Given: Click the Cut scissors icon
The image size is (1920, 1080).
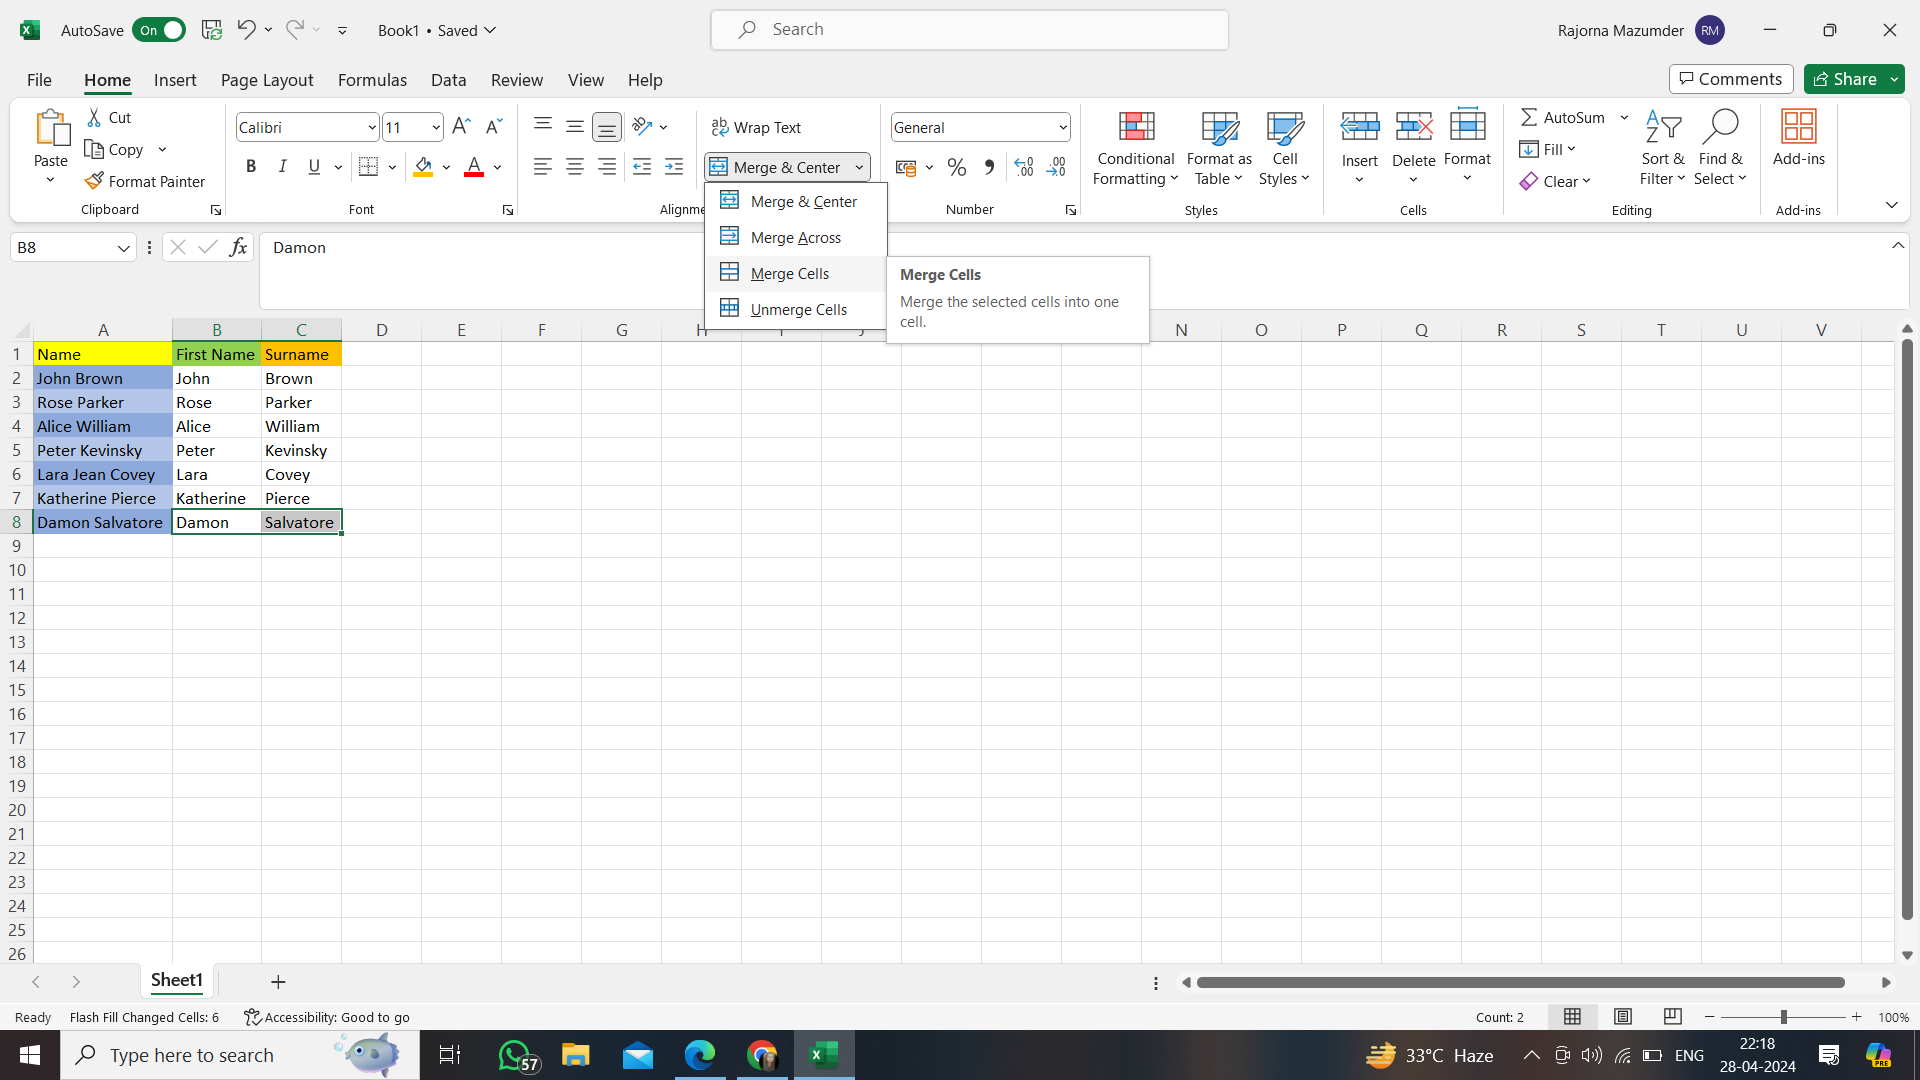Looking at the screenshot, I should click(94, 118).
